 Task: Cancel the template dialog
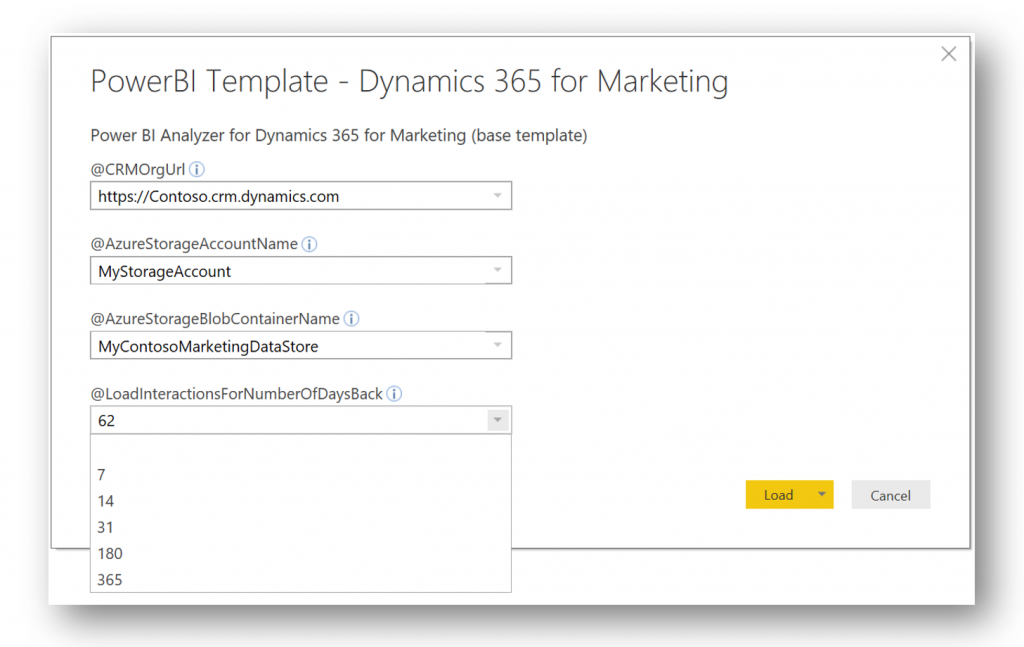[890, 495]
